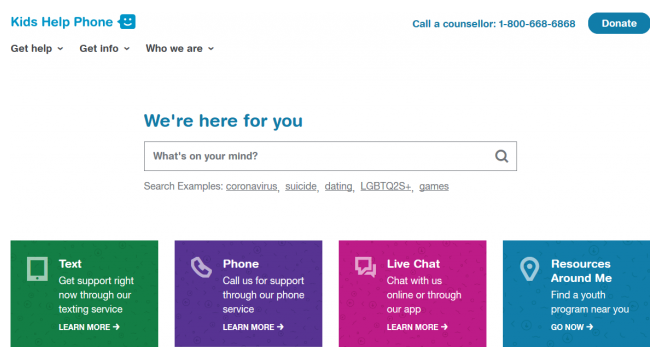This screenshot has width=659, height=360.
Task: Click the tablet icon on Text card
Action: (37, 269)
